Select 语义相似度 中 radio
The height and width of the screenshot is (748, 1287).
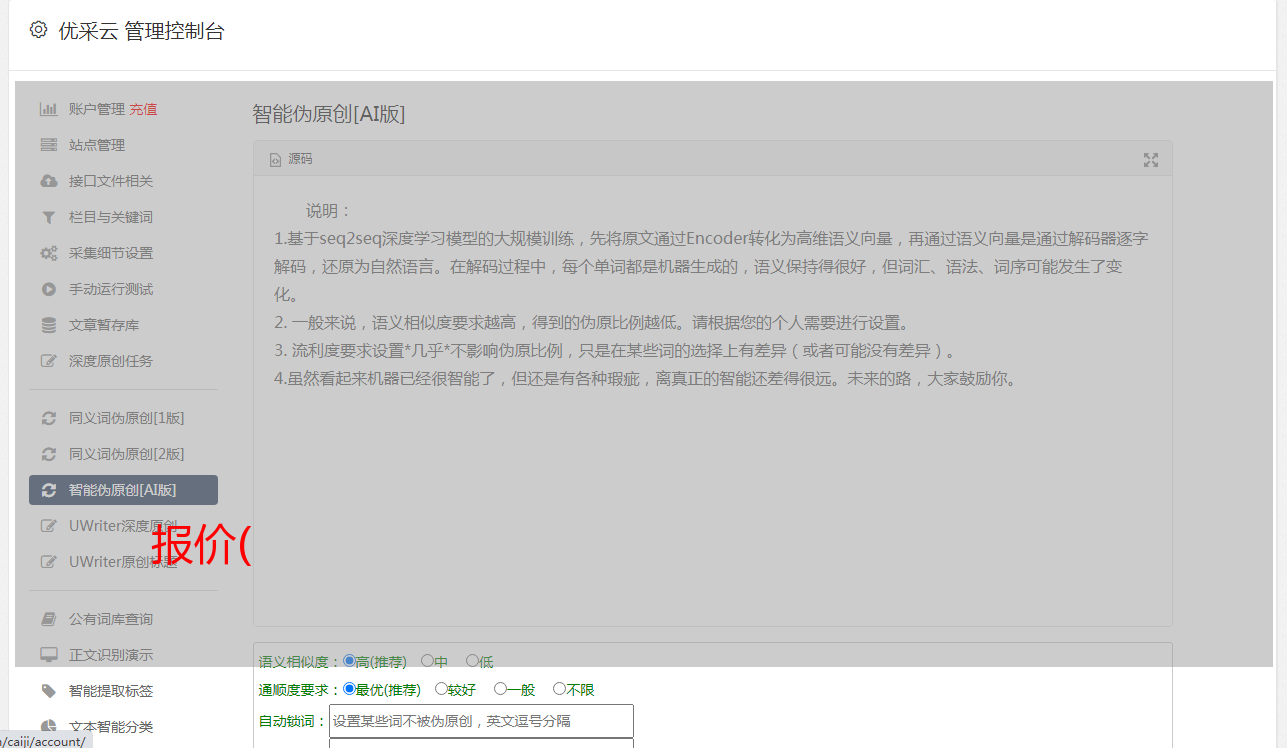427,661
